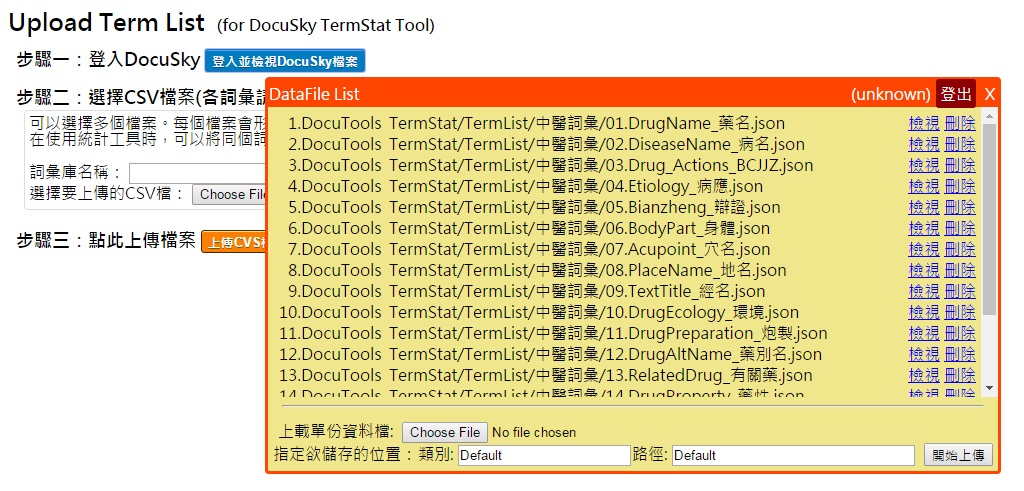
Task: Click the 路徑 Default input field
Action: click(x=793, y=455)
